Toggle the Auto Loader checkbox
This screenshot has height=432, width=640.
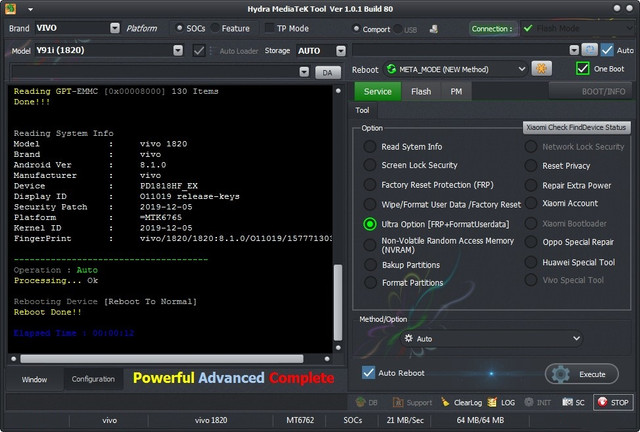point(199,51)
